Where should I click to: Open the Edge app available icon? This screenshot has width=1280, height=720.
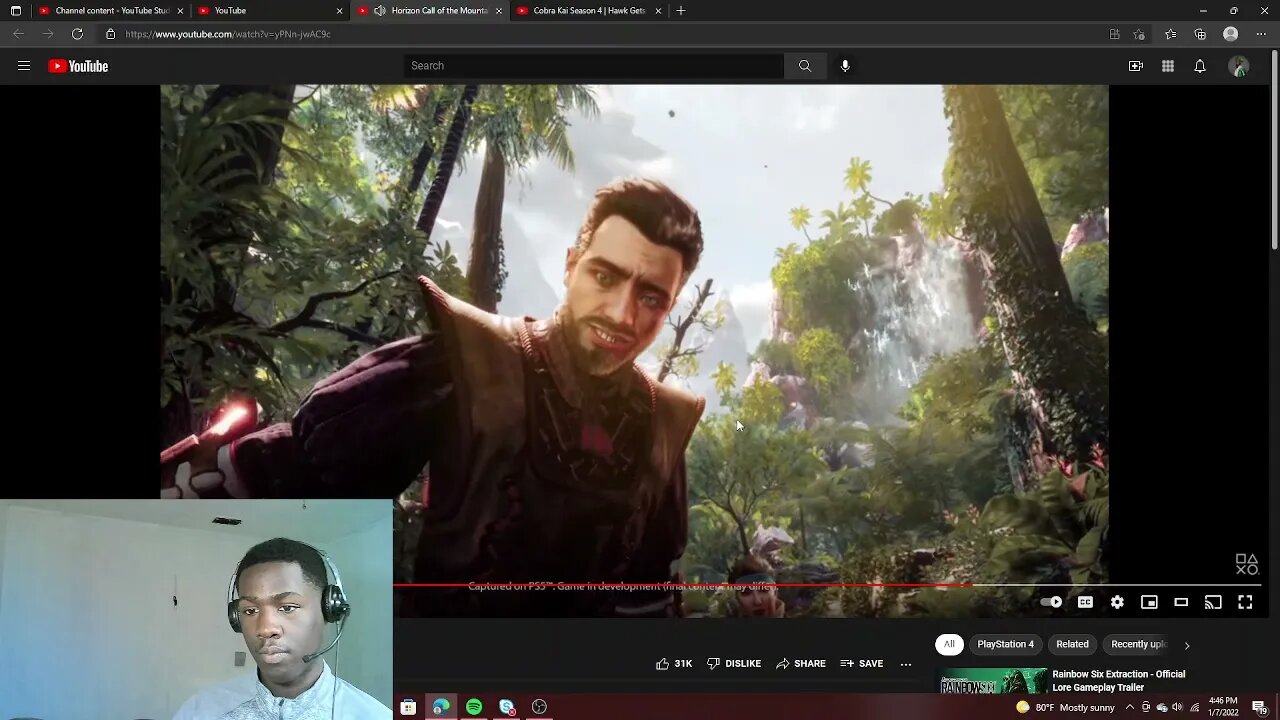1114,34
